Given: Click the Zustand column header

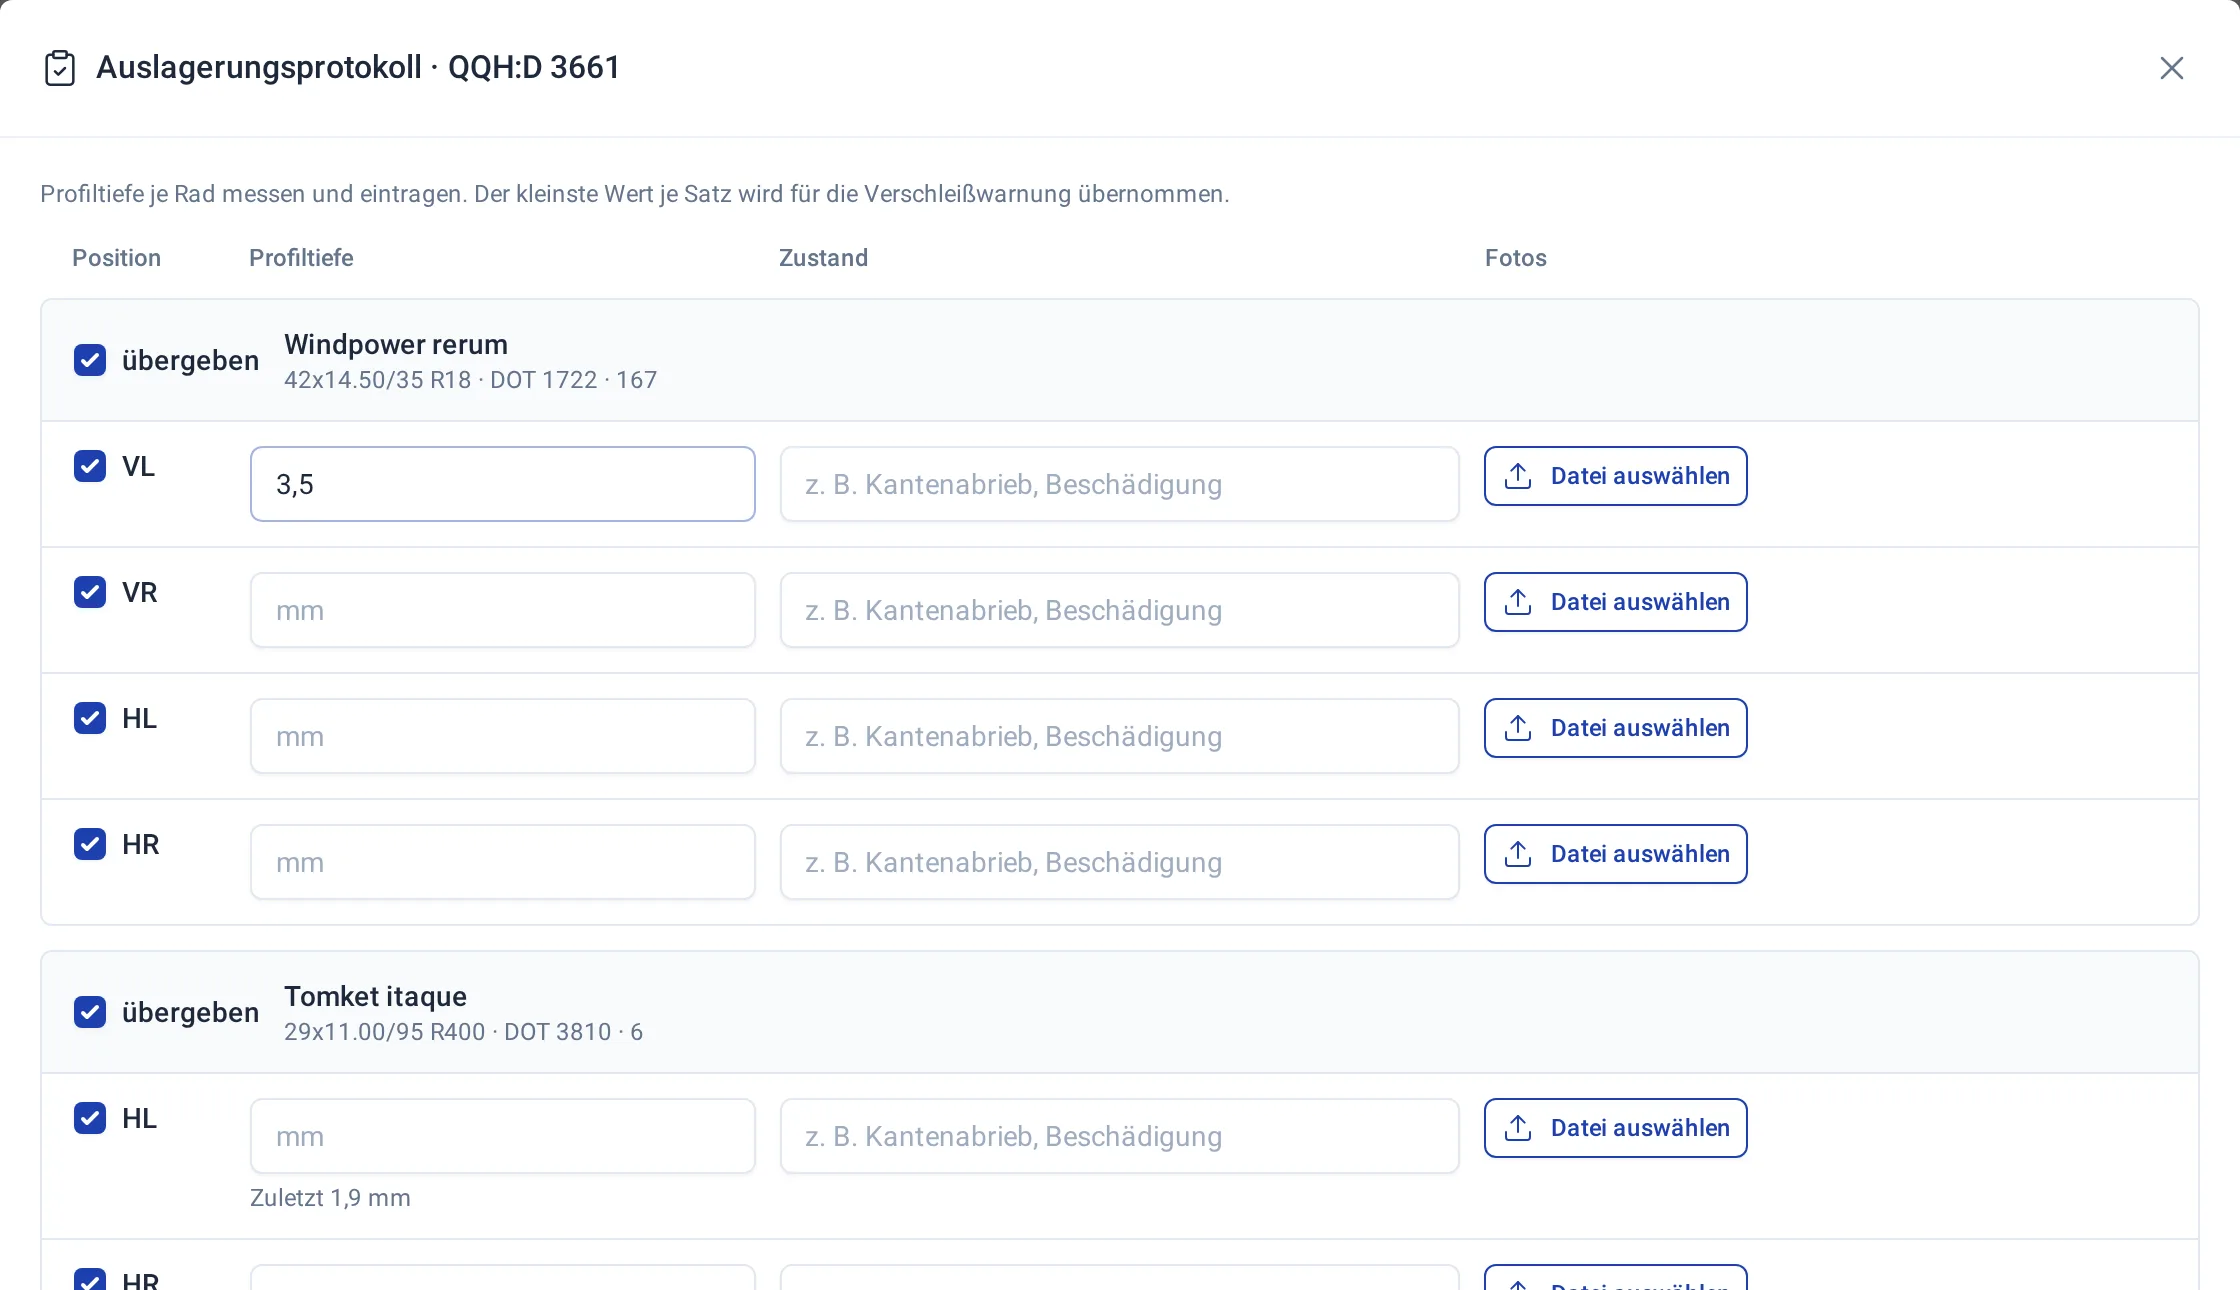Looking at the screenshot, I should (x=823, y=258).
